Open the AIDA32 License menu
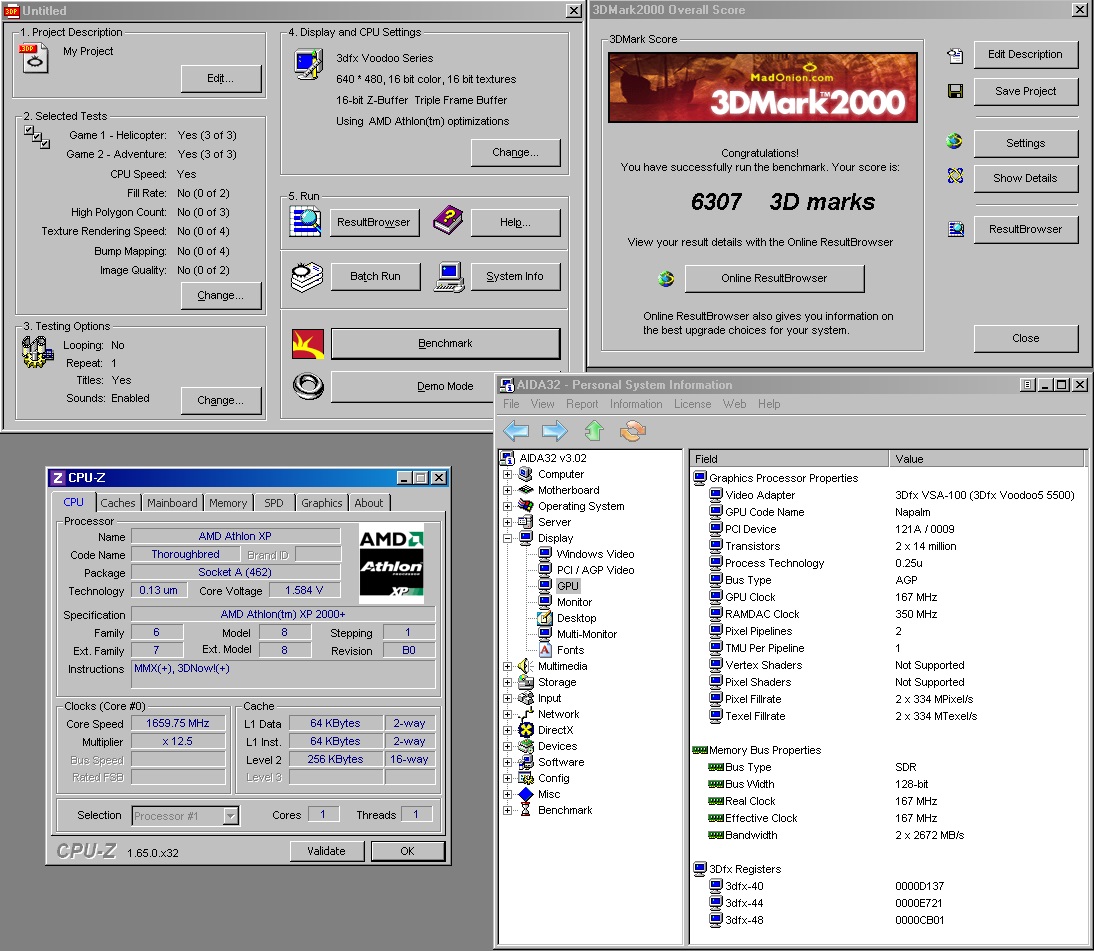1094x951 pixels. (x=692, y=404)
